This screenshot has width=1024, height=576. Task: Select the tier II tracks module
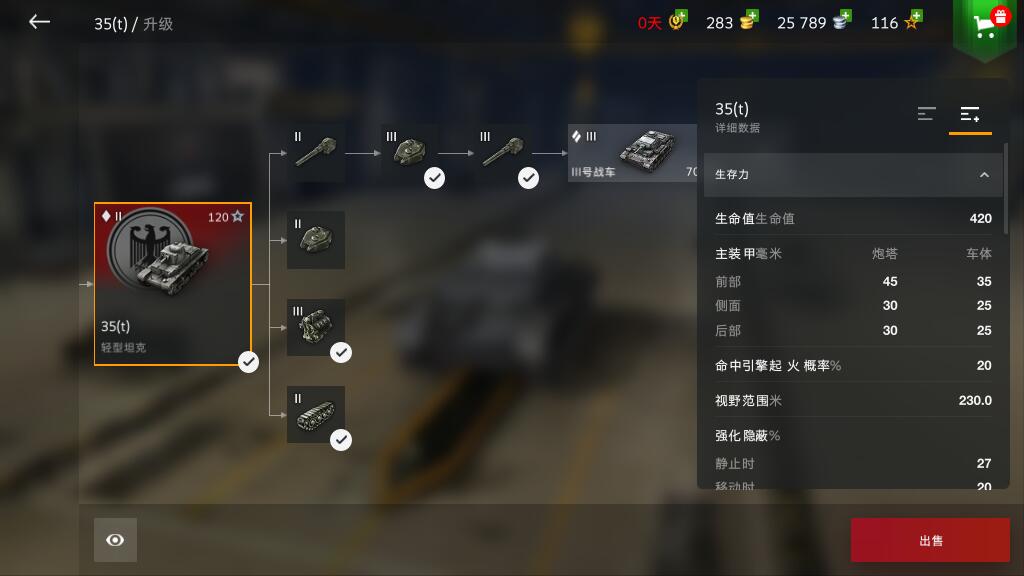[316, 414]
